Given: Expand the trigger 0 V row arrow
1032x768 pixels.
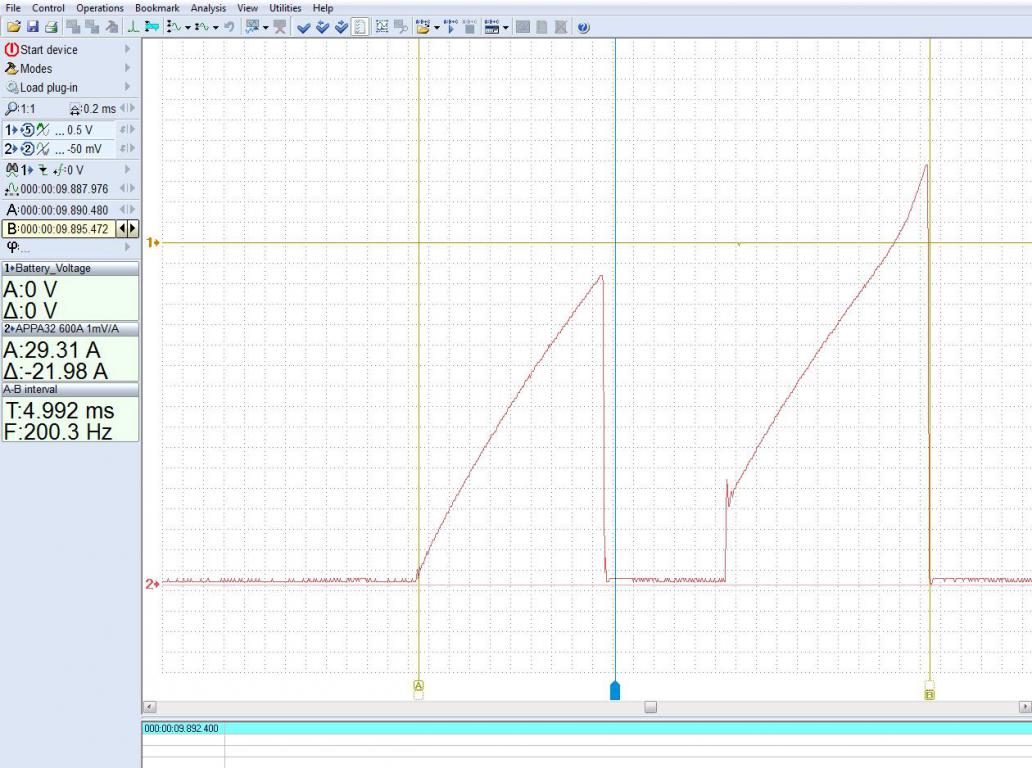Looking at the screenshot, I should click(x=127, y=170).
